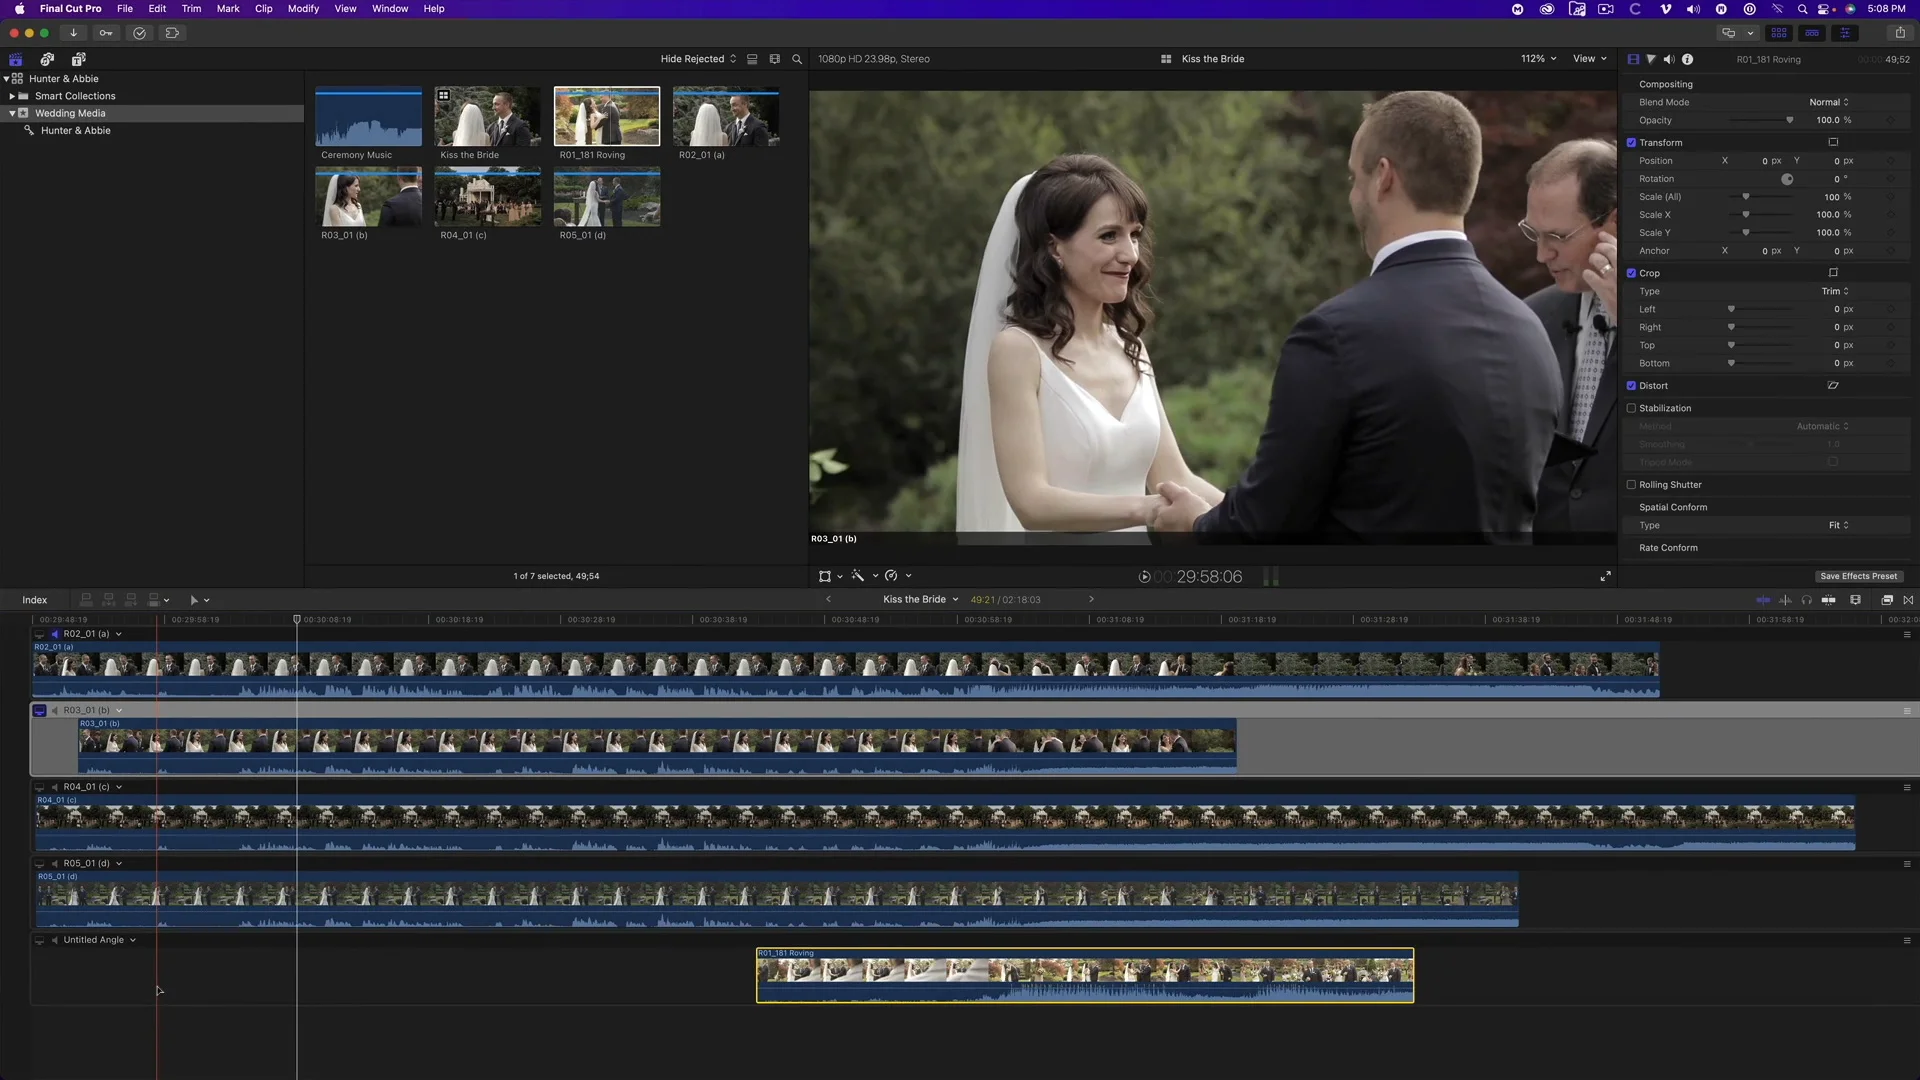This screenshot has width=1920, height=1080.
Task: Enable the Stabilization checkbox
Action: coord(1631,408)
